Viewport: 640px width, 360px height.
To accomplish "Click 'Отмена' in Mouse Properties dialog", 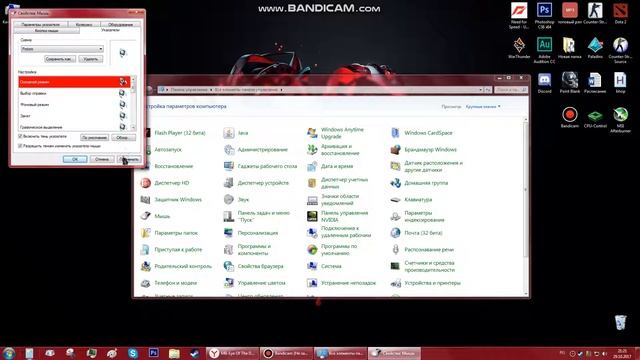I will point(102,159).
